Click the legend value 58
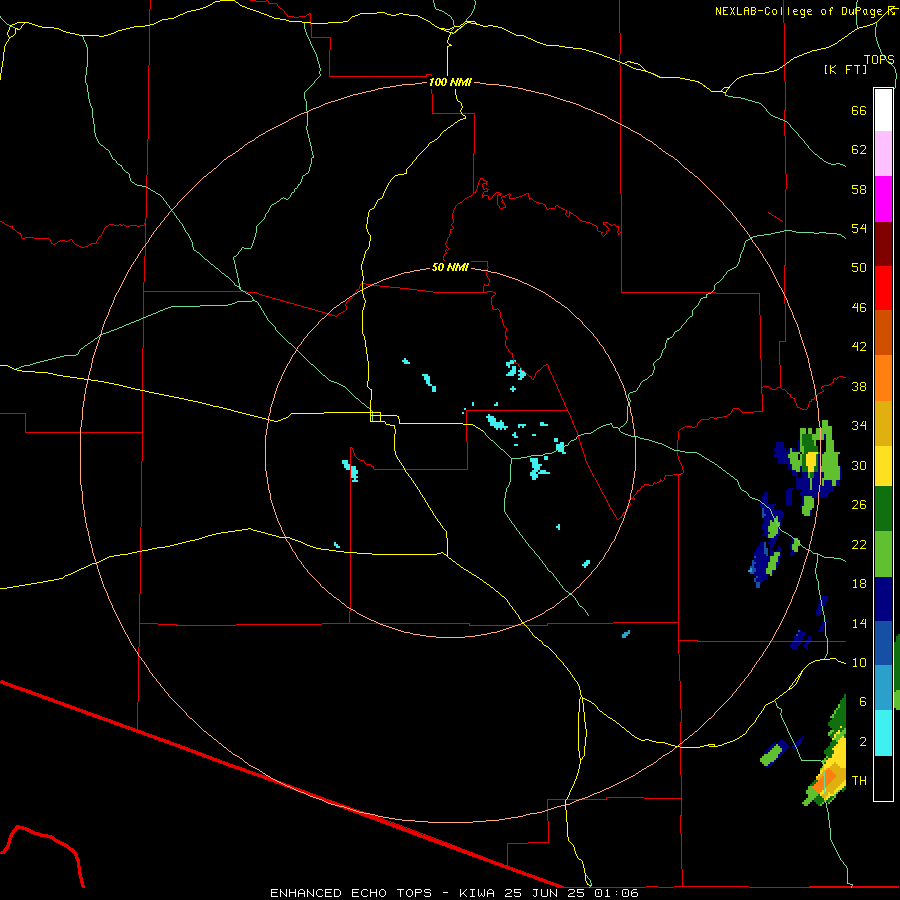Screen dimensions: 900x900 pos(859,189)
